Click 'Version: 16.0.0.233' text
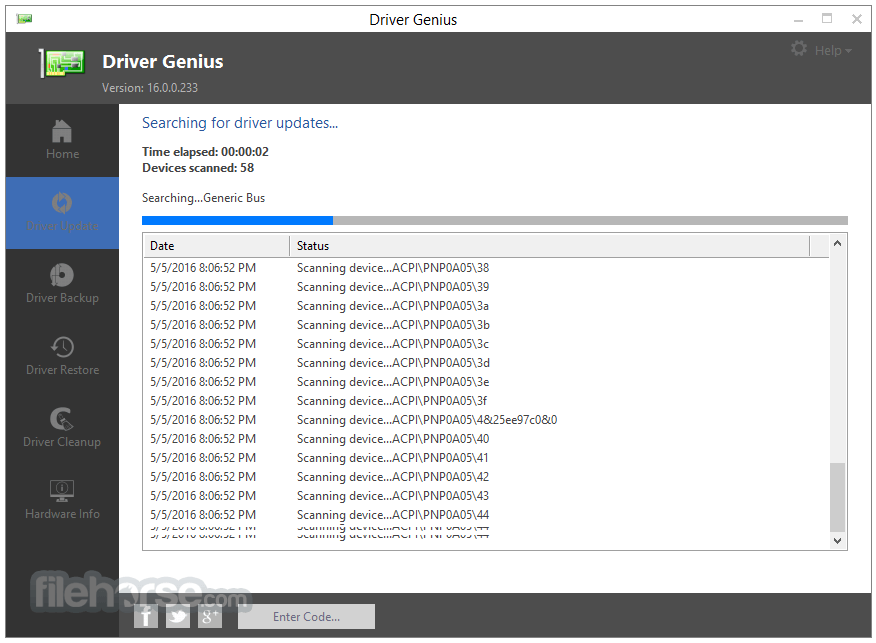Screen dimensions: 876x643 pos(150,88)
